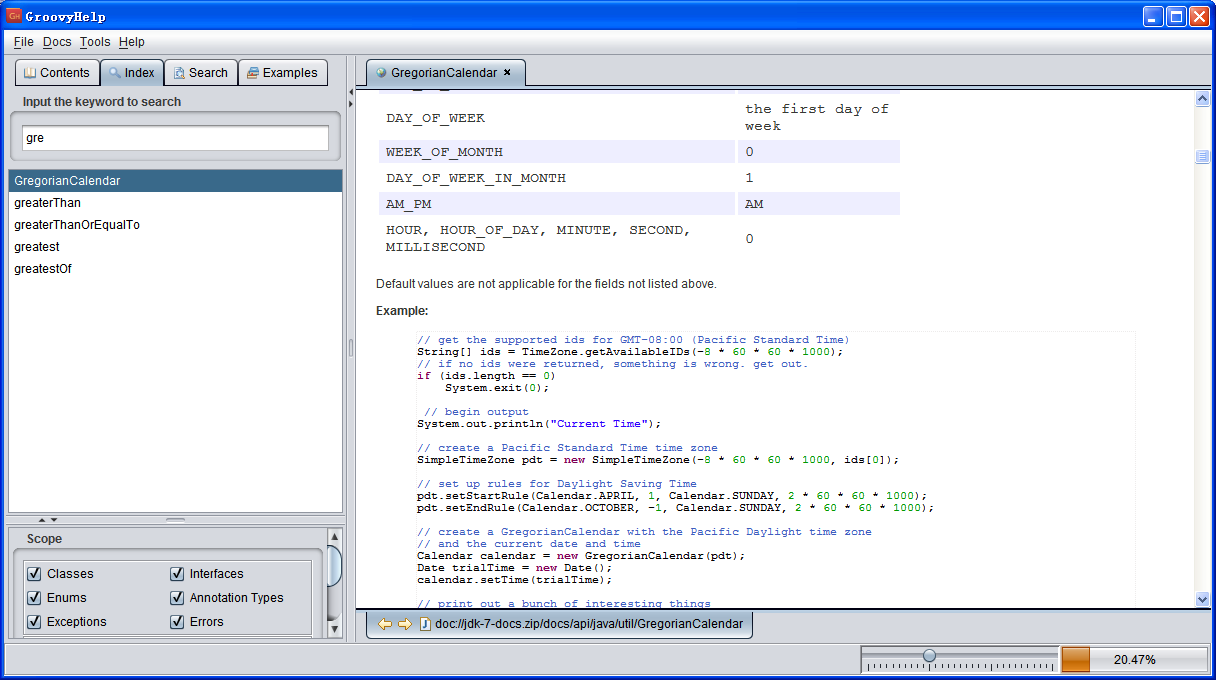Open the Help menu
The width and height of the screenshot is (1216, 680).
pyautogui.click(x=132, y=42)
